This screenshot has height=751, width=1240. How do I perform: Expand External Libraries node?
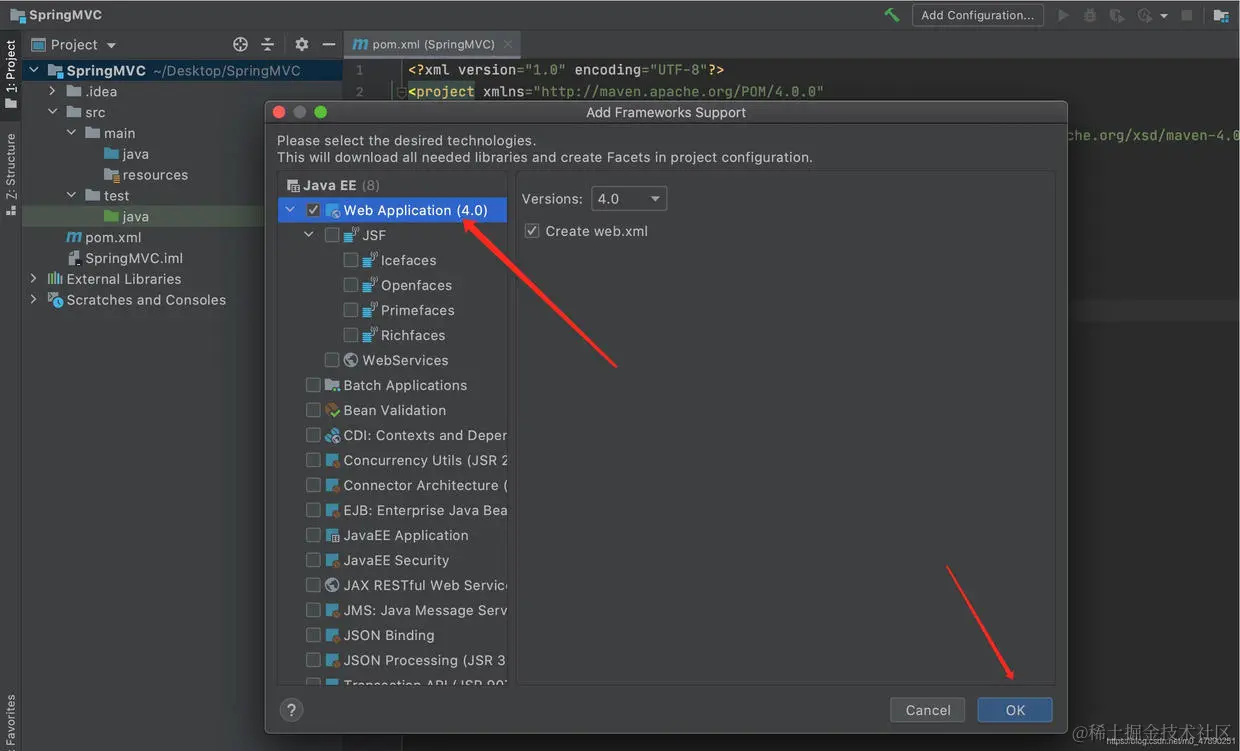[x=33, y=279]
